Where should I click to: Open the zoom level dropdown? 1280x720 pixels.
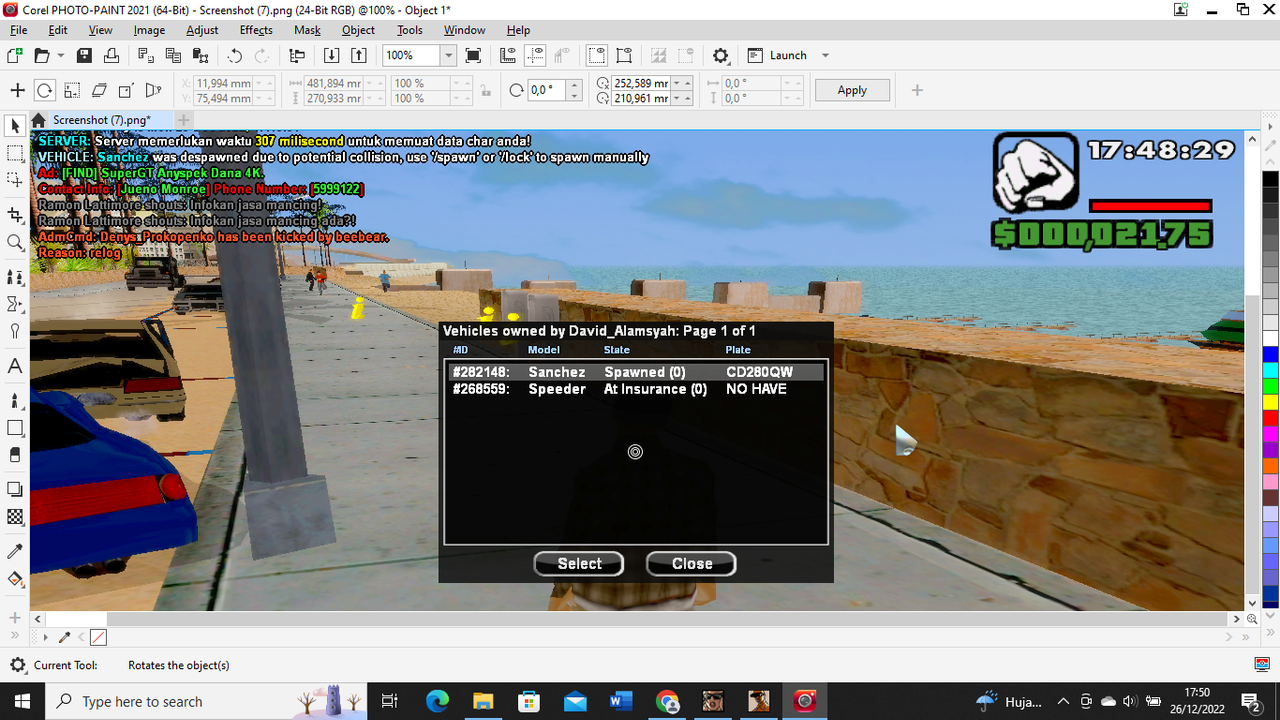[x=449, y=56]
